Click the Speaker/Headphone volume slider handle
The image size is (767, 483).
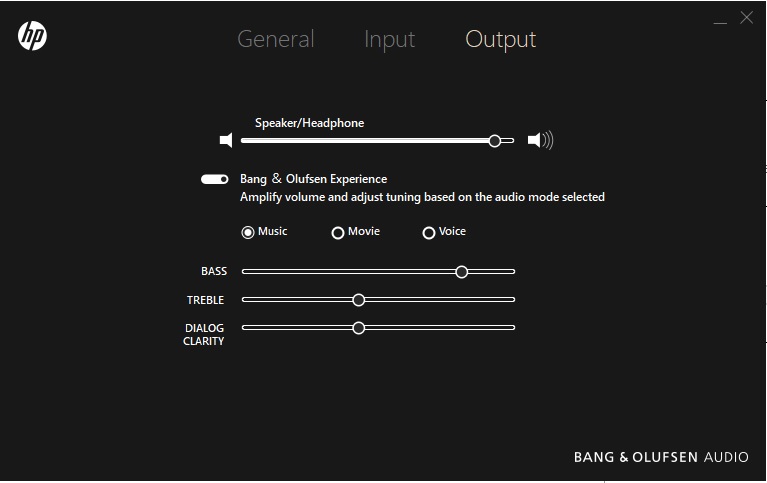pos(495,141)
